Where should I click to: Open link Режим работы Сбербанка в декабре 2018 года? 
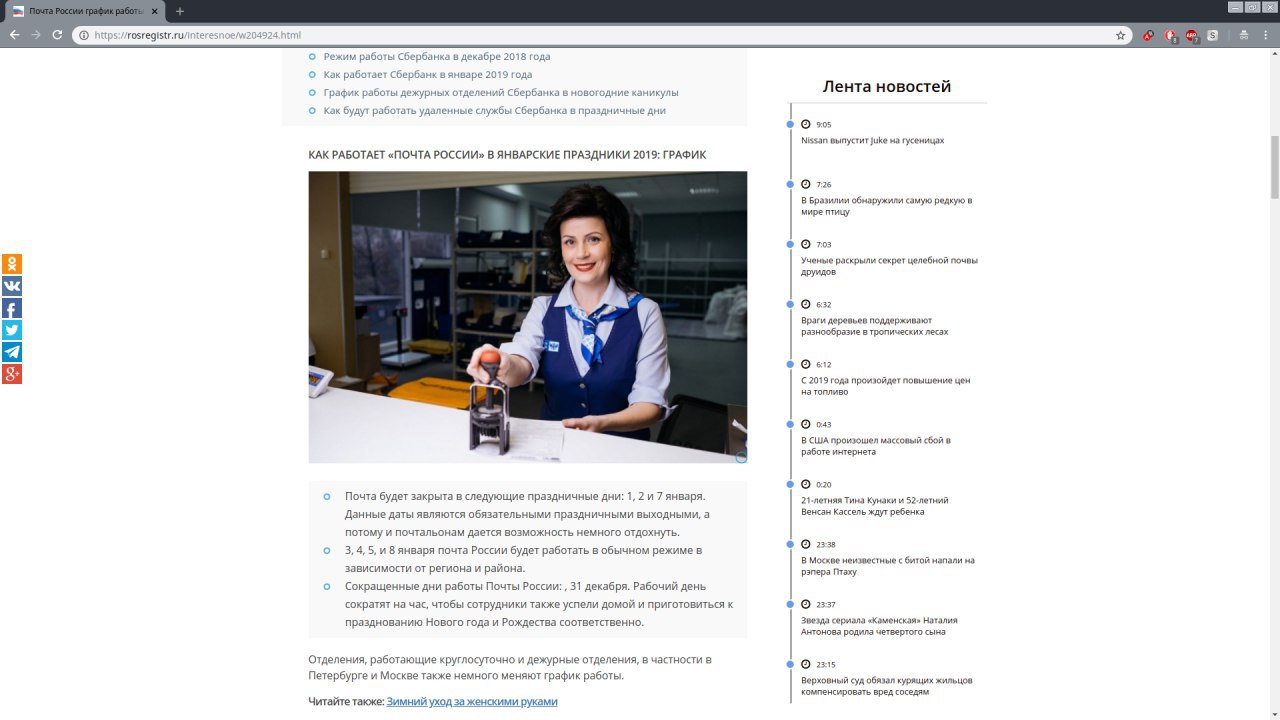pyautogui.click(x=437, y=56)
